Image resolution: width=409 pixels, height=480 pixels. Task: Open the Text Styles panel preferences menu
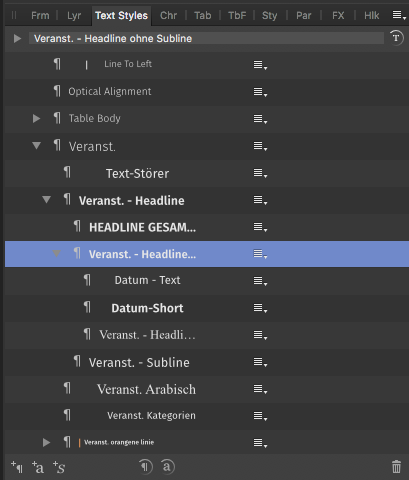(x=399, y=15)
